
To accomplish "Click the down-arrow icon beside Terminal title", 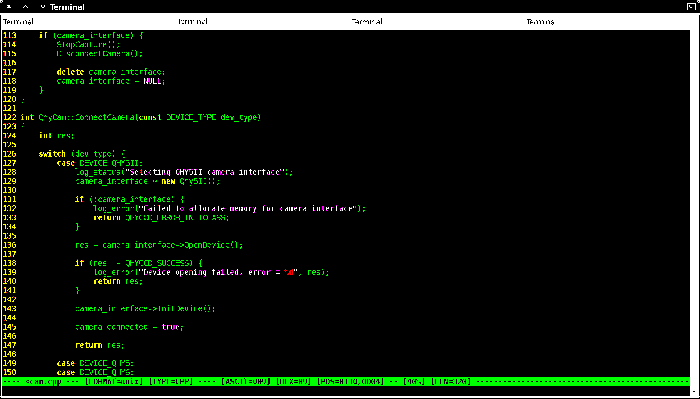I will (43, 7).
